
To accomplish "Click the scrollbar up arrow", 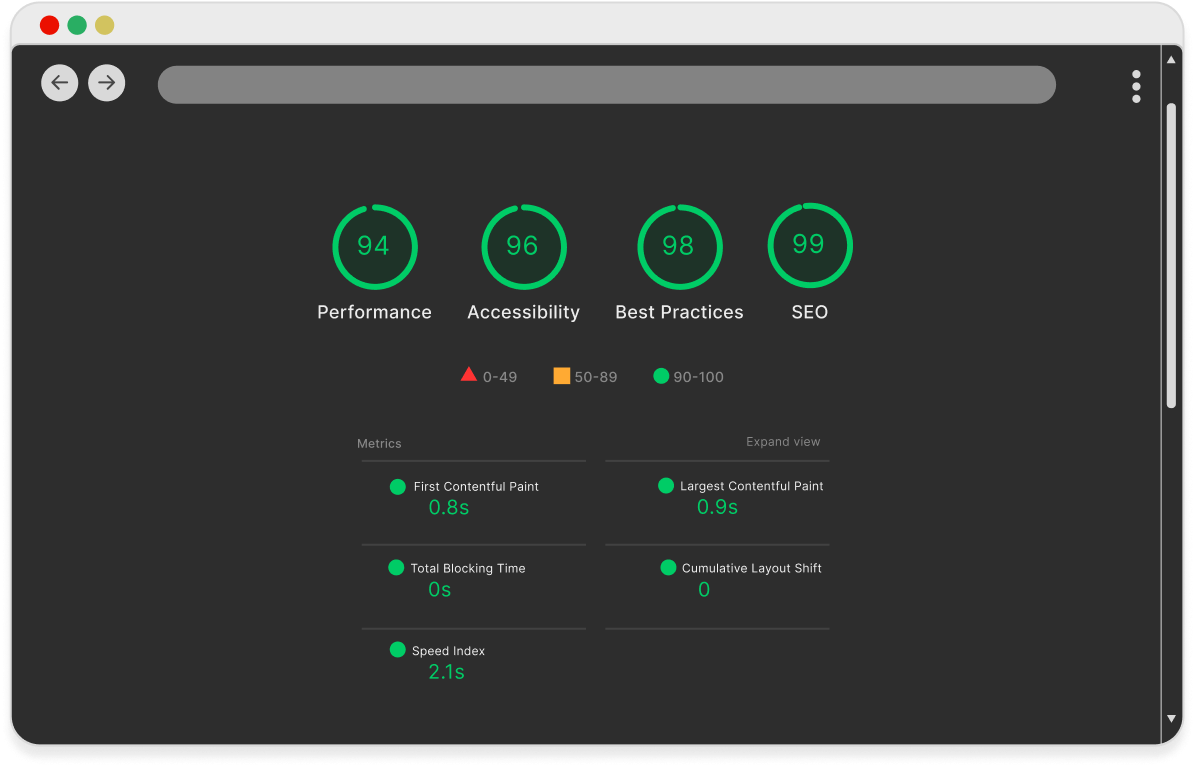I will [x=1171, y=60].
